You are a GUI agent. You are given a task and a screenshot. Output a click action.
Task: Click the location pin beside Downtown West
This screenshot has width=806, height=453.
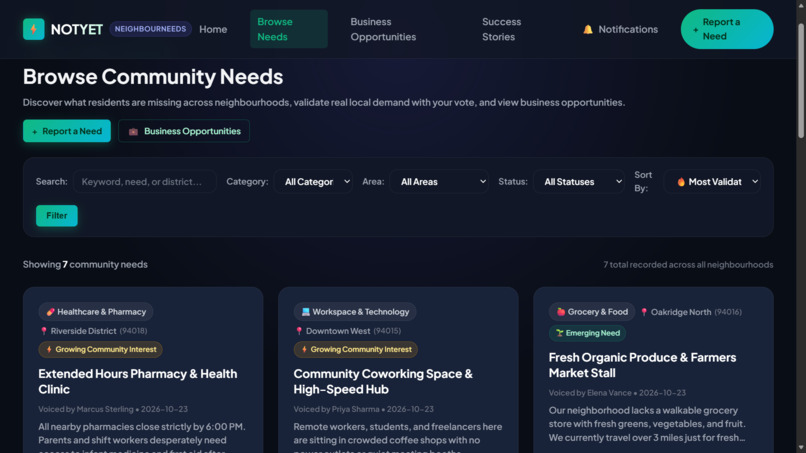[x=299, y=331]
